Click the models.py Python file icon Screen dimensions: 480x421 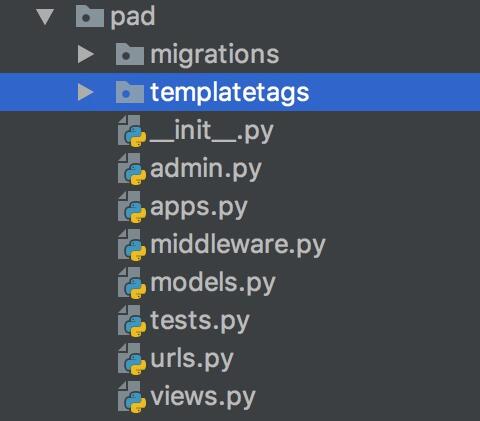point(132,283)
